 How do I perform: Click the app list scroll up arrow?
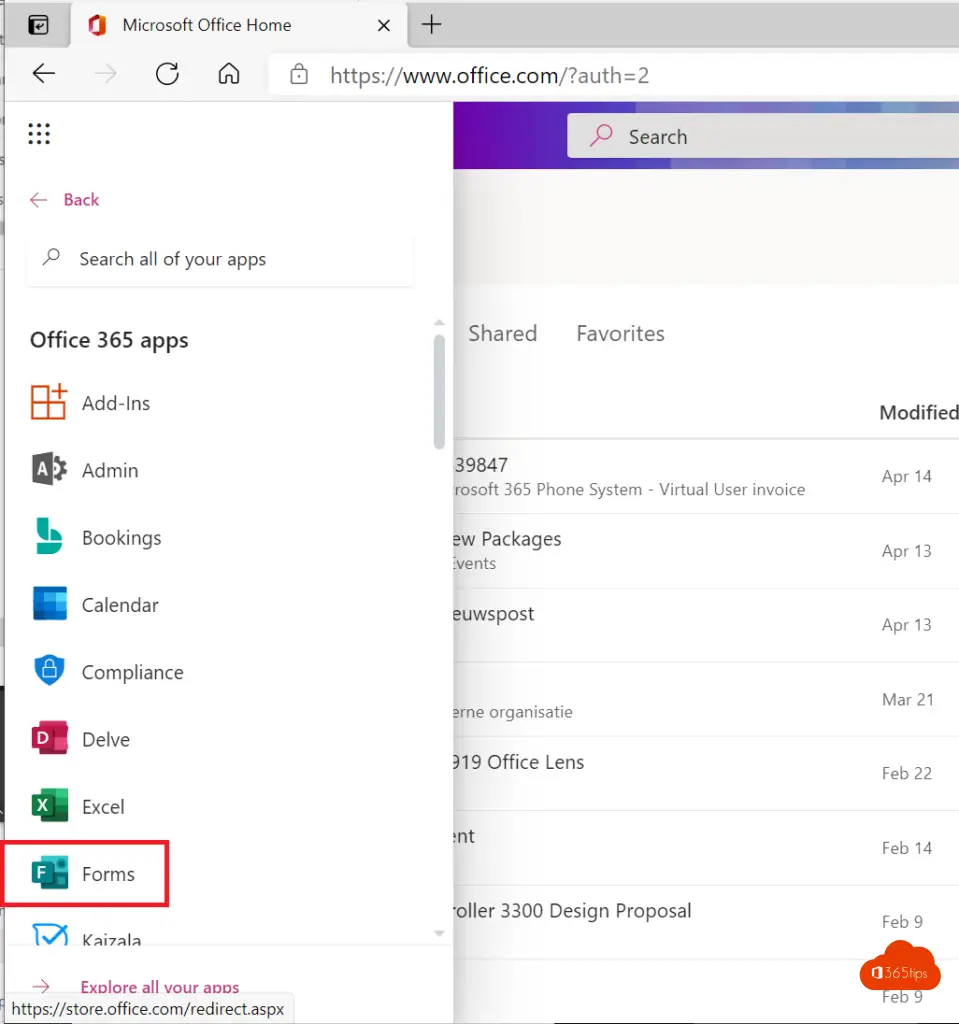[439, 323]
